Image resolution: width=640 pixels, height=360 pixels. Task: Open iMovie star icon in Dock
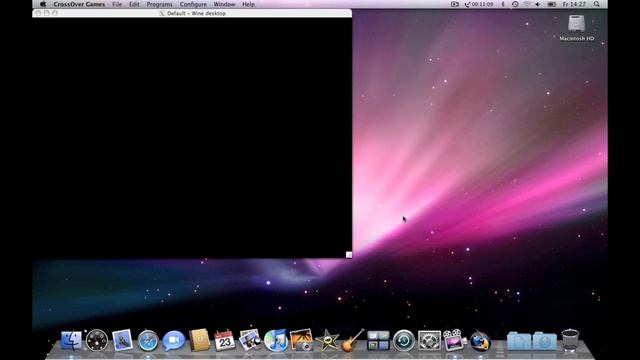click(327, 340)
